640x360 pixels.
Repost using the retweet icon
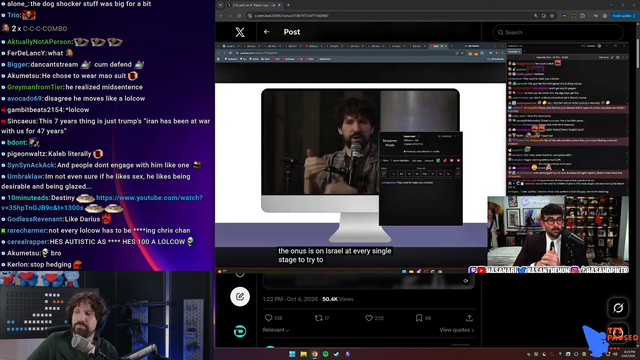319,318
